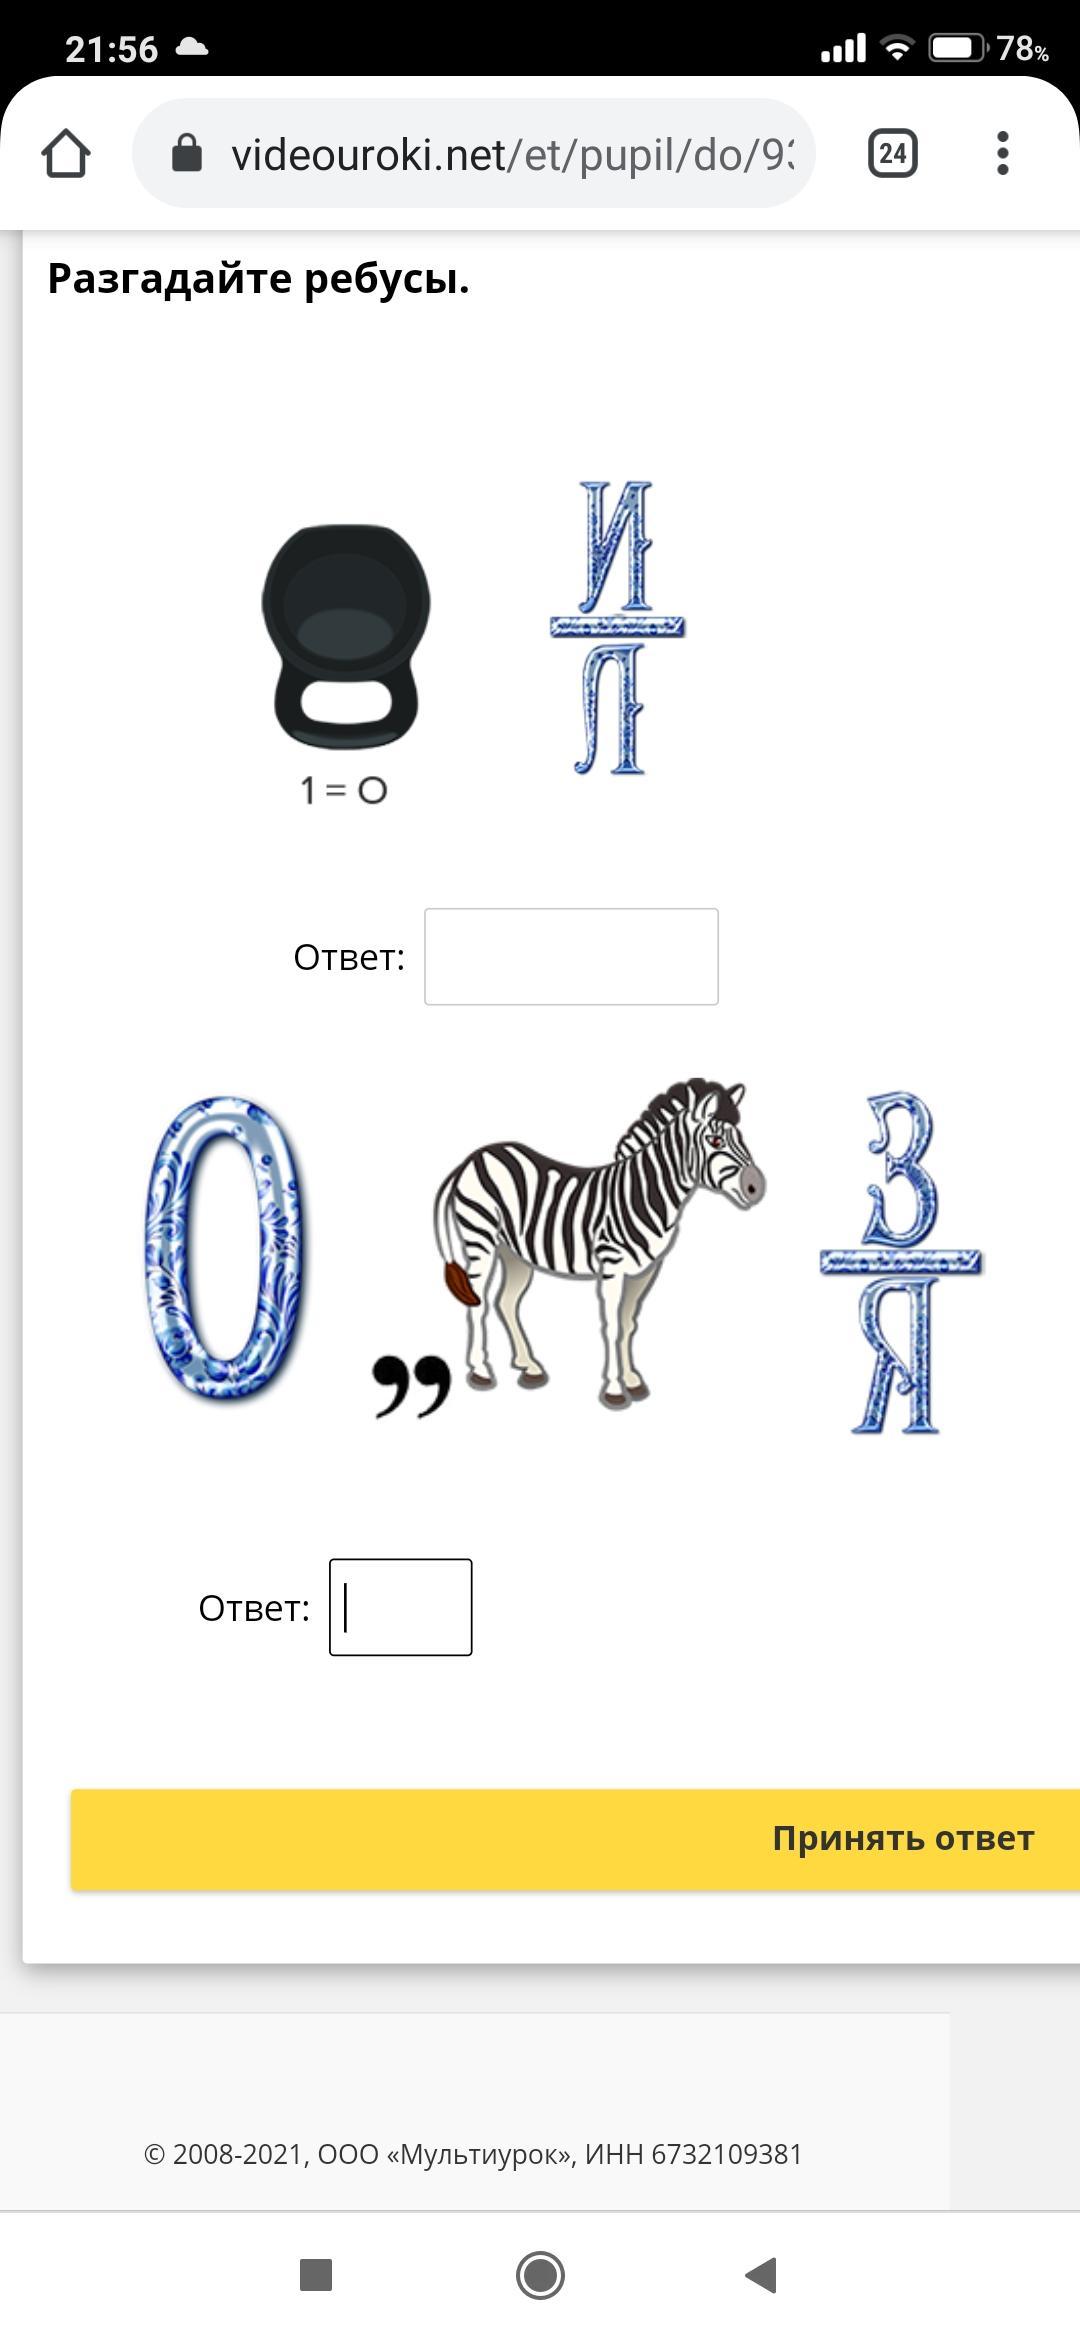Tap the Android home circle button
Screen dimensions: 1080x2340
click(x=540, y=2275)
